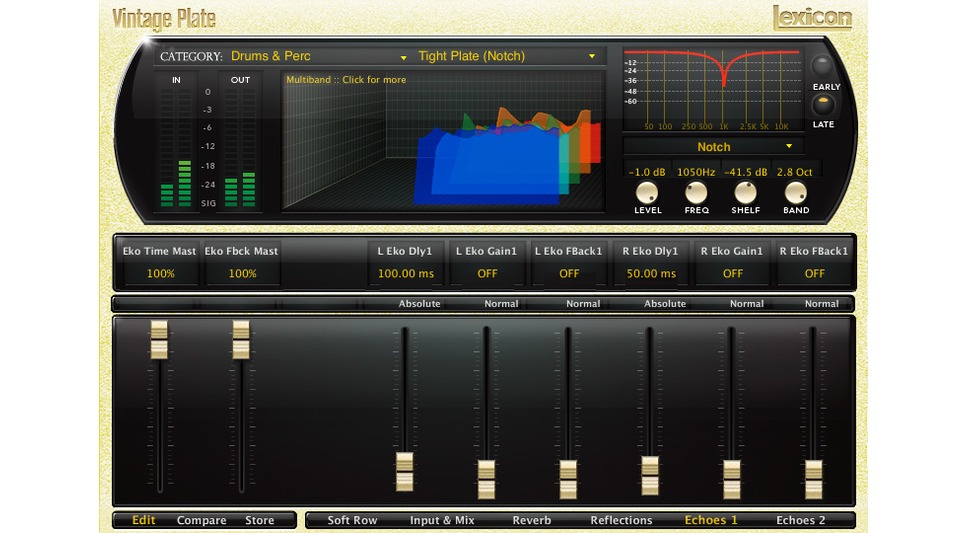Click the R Eko Gain1 OFF value
The width and height of the screenshot is (967, 533).
tap(733, 273)
